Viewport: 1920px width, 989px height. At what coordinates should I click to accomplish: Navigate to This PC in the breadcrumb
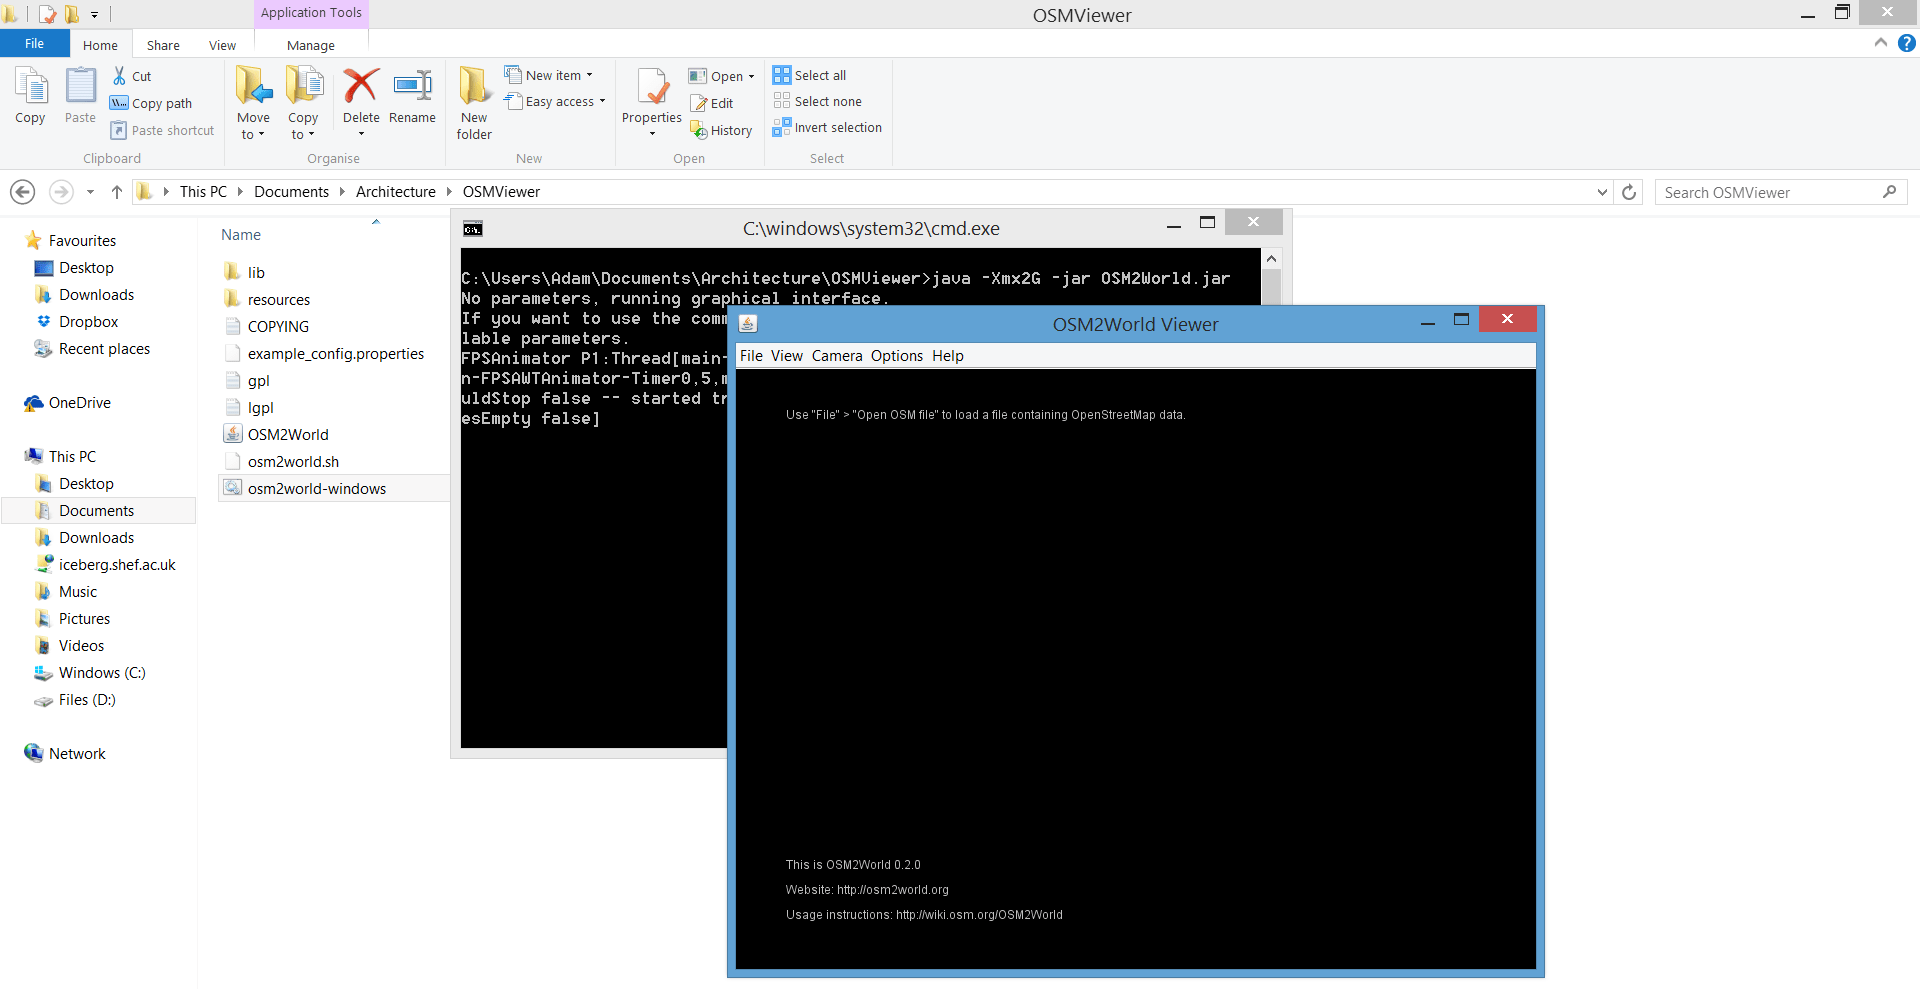click(203, 192)
